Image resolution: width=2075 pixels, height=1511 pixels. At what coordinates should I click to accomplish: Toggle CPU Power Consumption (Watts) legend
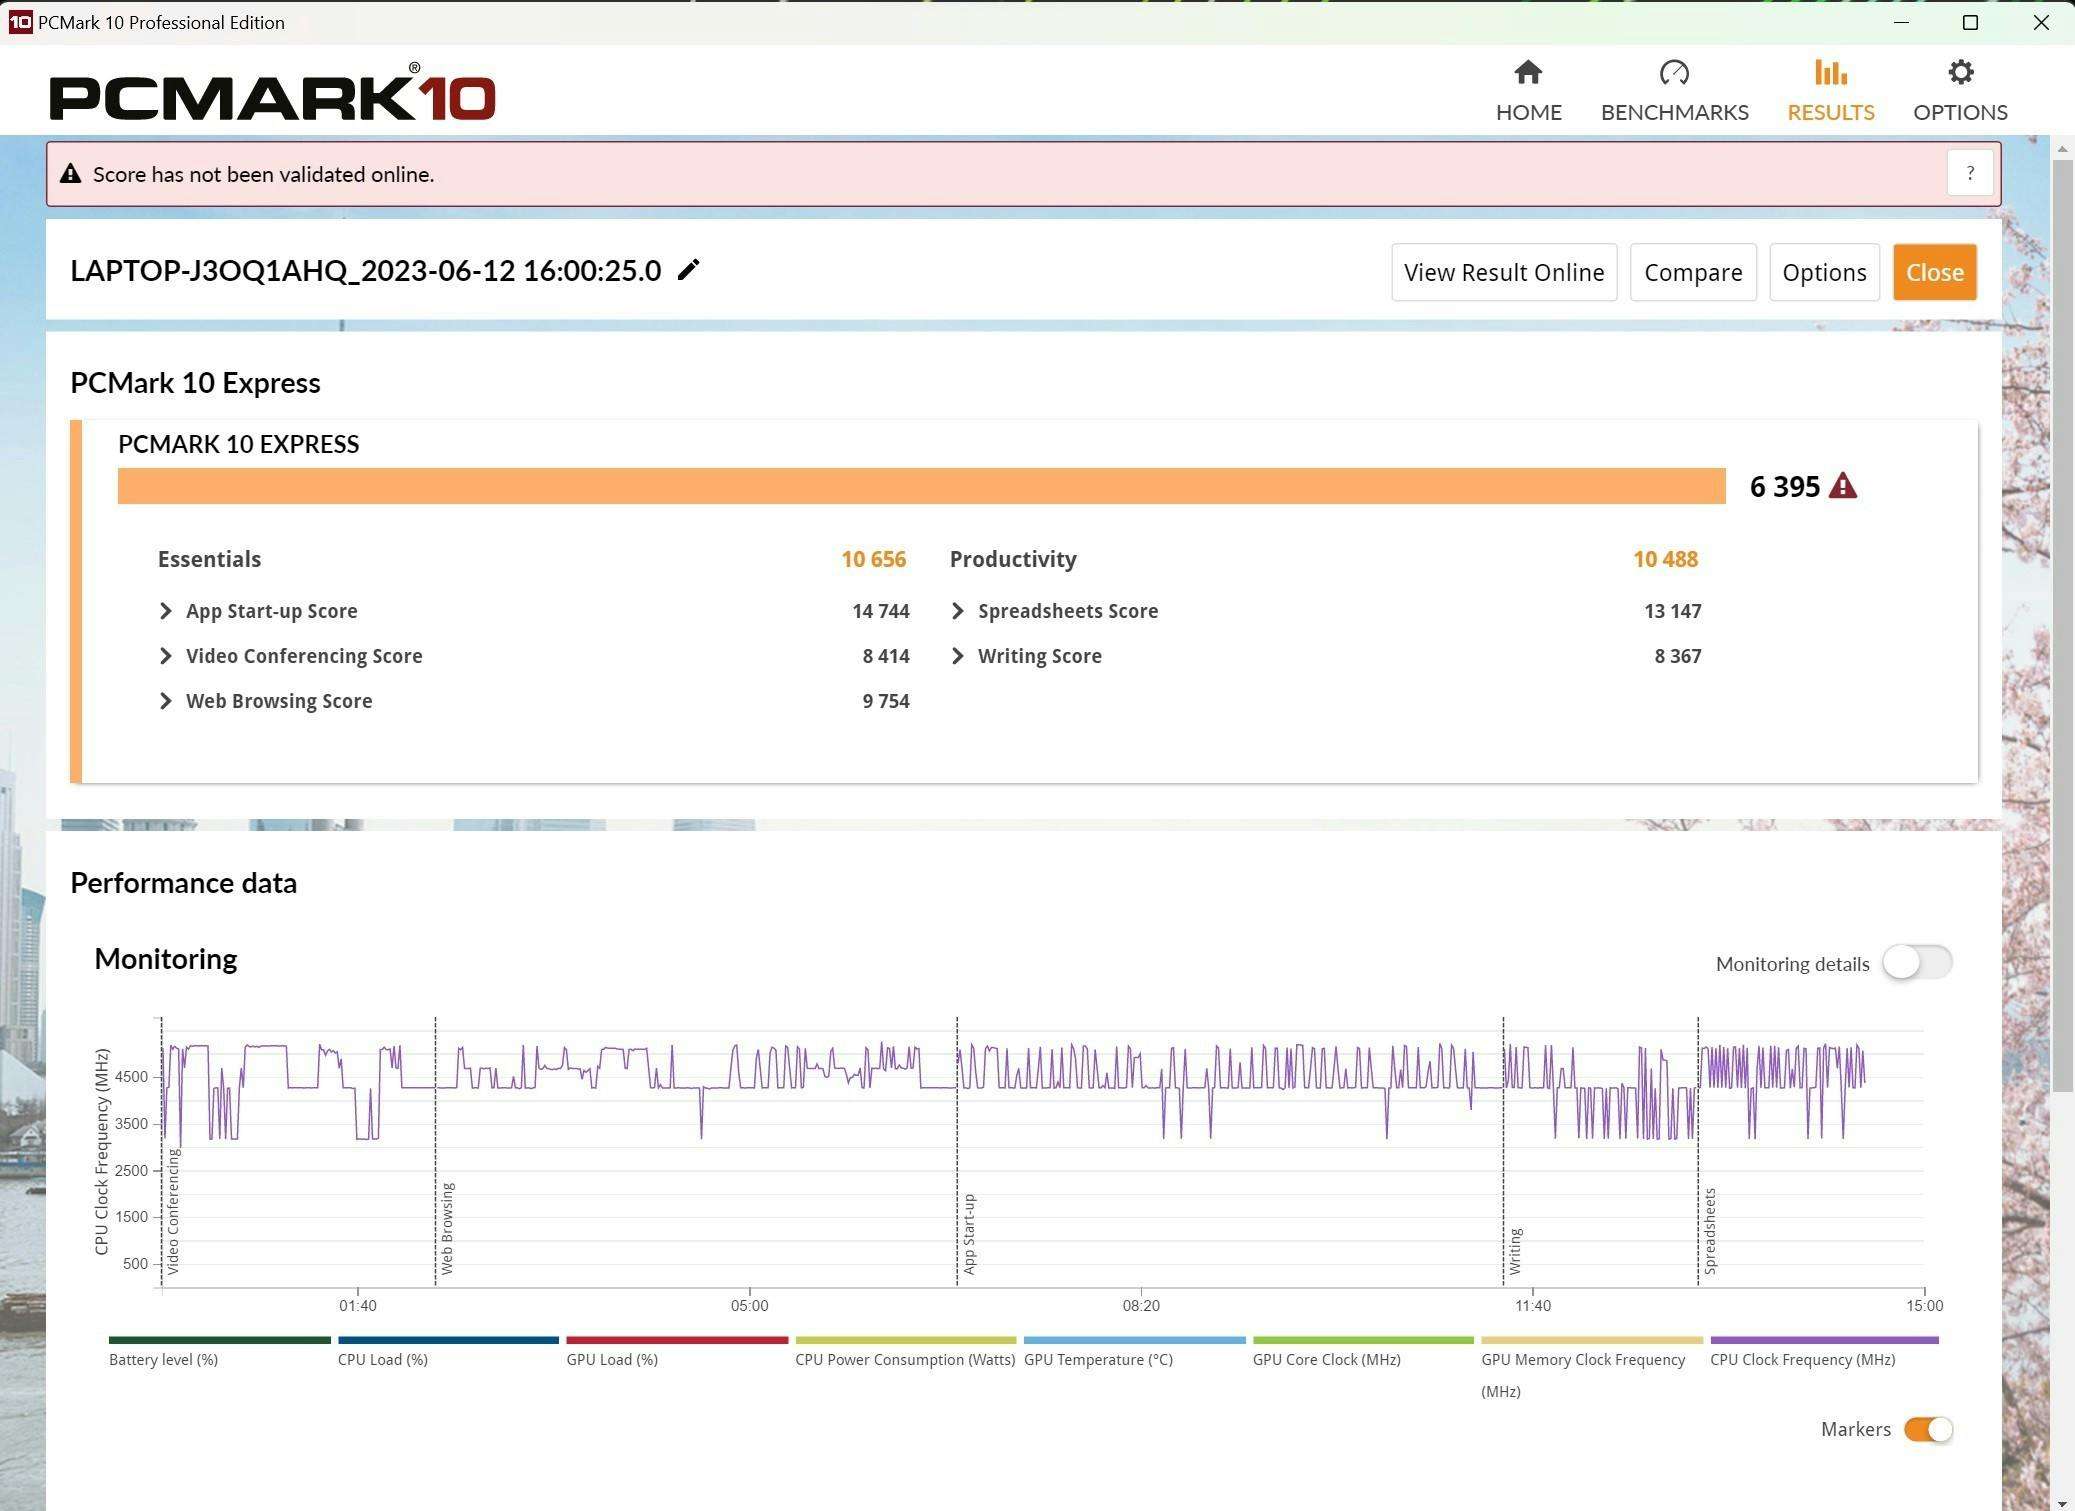tap(905, 1350)
